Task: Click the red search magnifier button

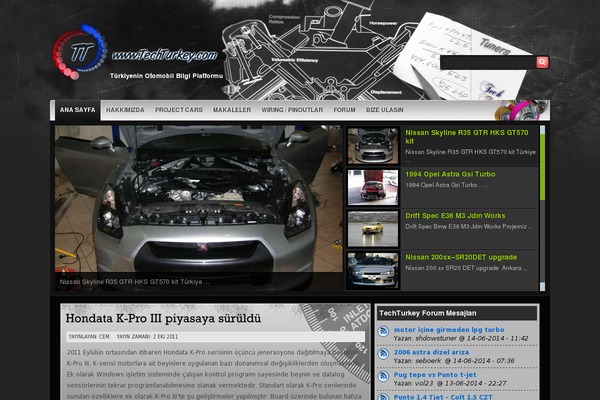Action: [542, 62]
